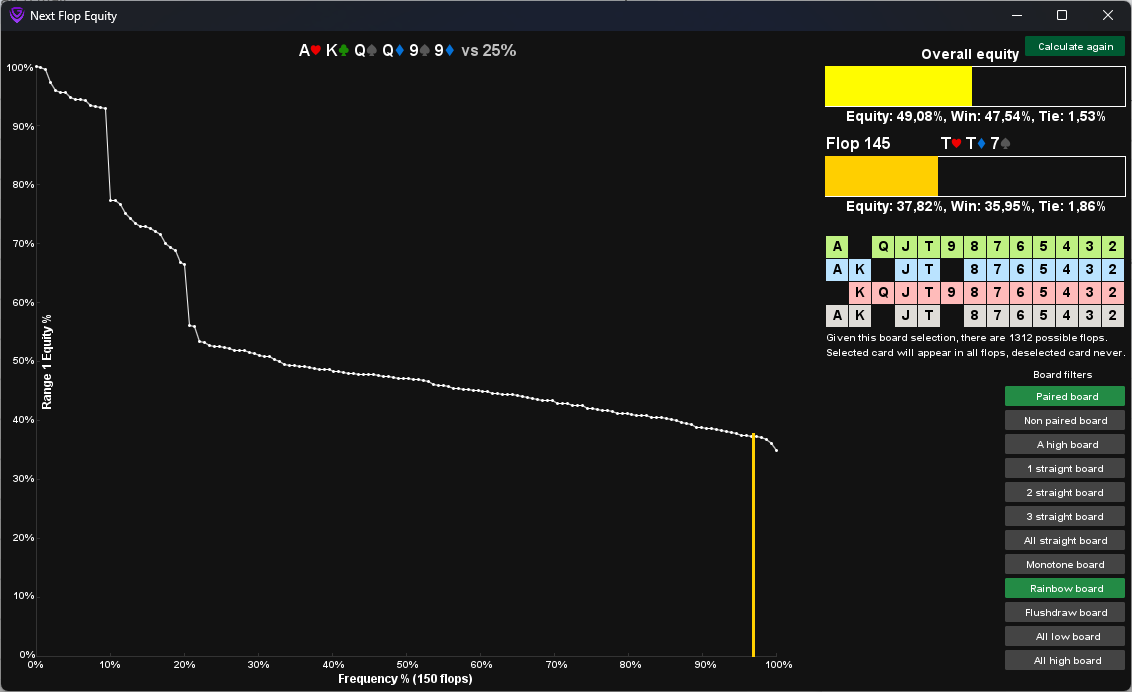Pick the blue King card tile
The height and width of the screenshot is (692, 1132).
pyautogui.click(x=860, y=270)
